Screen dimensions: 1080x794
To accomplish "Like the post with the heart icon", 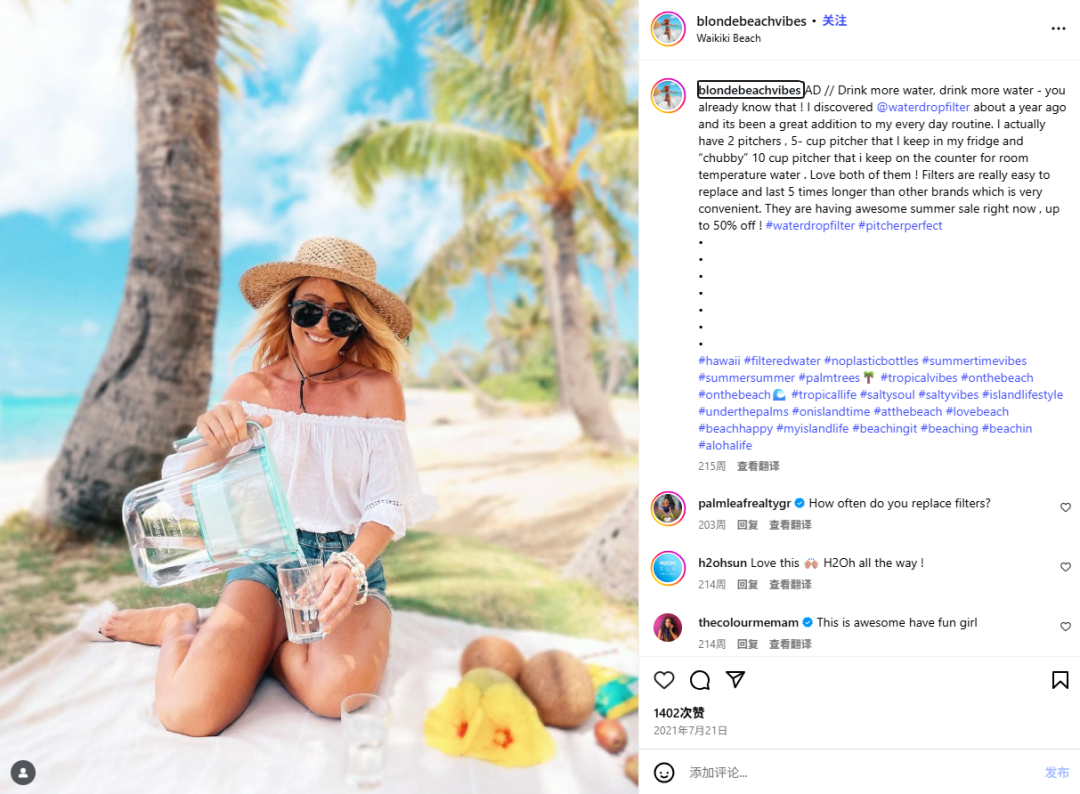I will click(664, 680).
